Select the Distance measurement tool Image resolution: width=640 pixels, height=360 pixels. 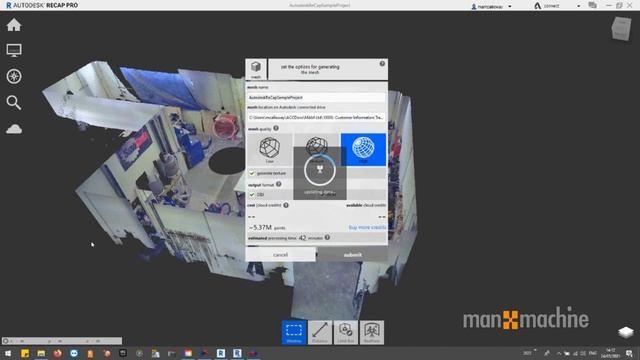[320, 332]
